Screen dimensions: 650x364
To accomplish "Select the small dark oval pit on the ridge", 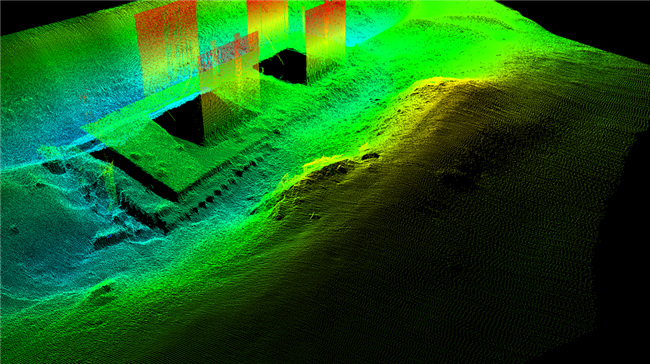I will (370, 156).
